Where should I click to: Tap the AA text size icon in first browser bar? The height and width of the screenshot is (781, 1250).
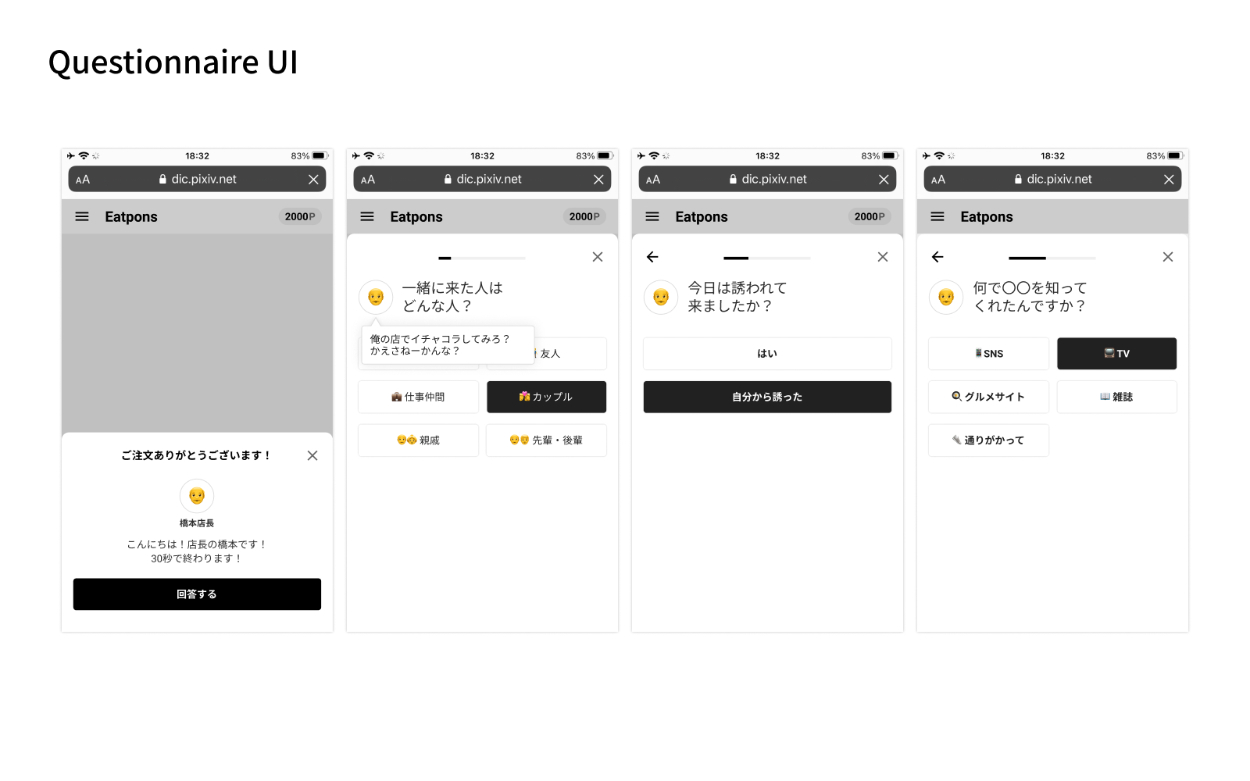(83, 180)
